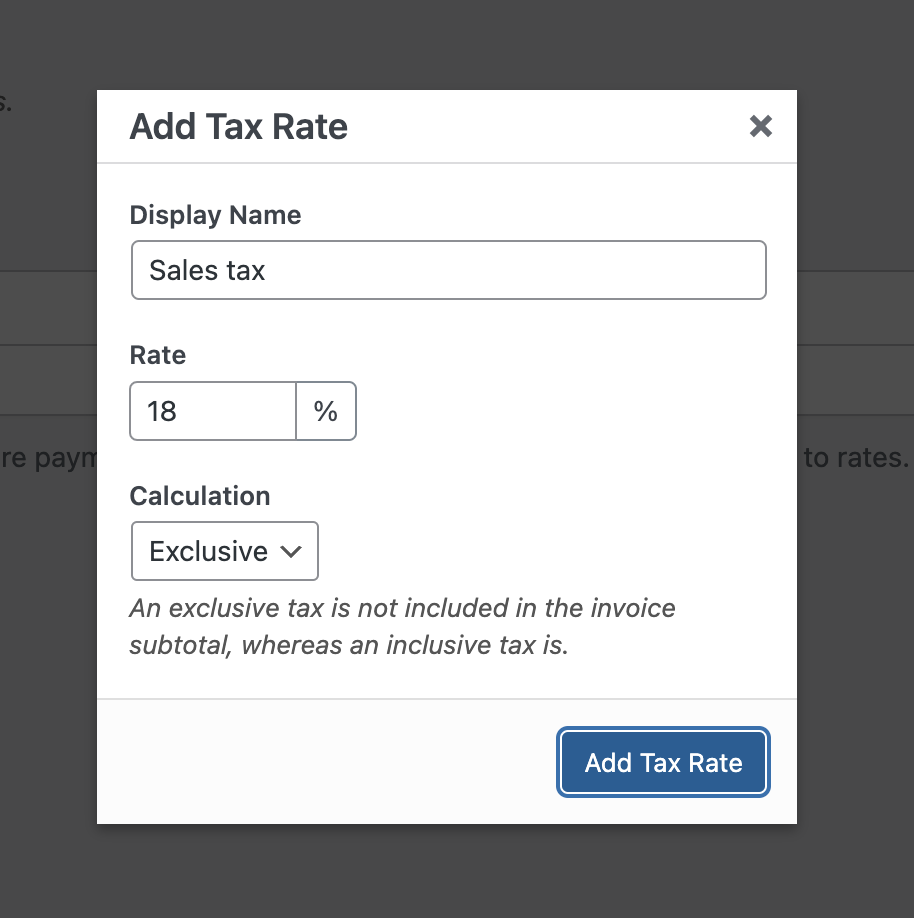Click the percent symbol beside Rate
This screenshot has height=918, width=914.
point(326,411)
